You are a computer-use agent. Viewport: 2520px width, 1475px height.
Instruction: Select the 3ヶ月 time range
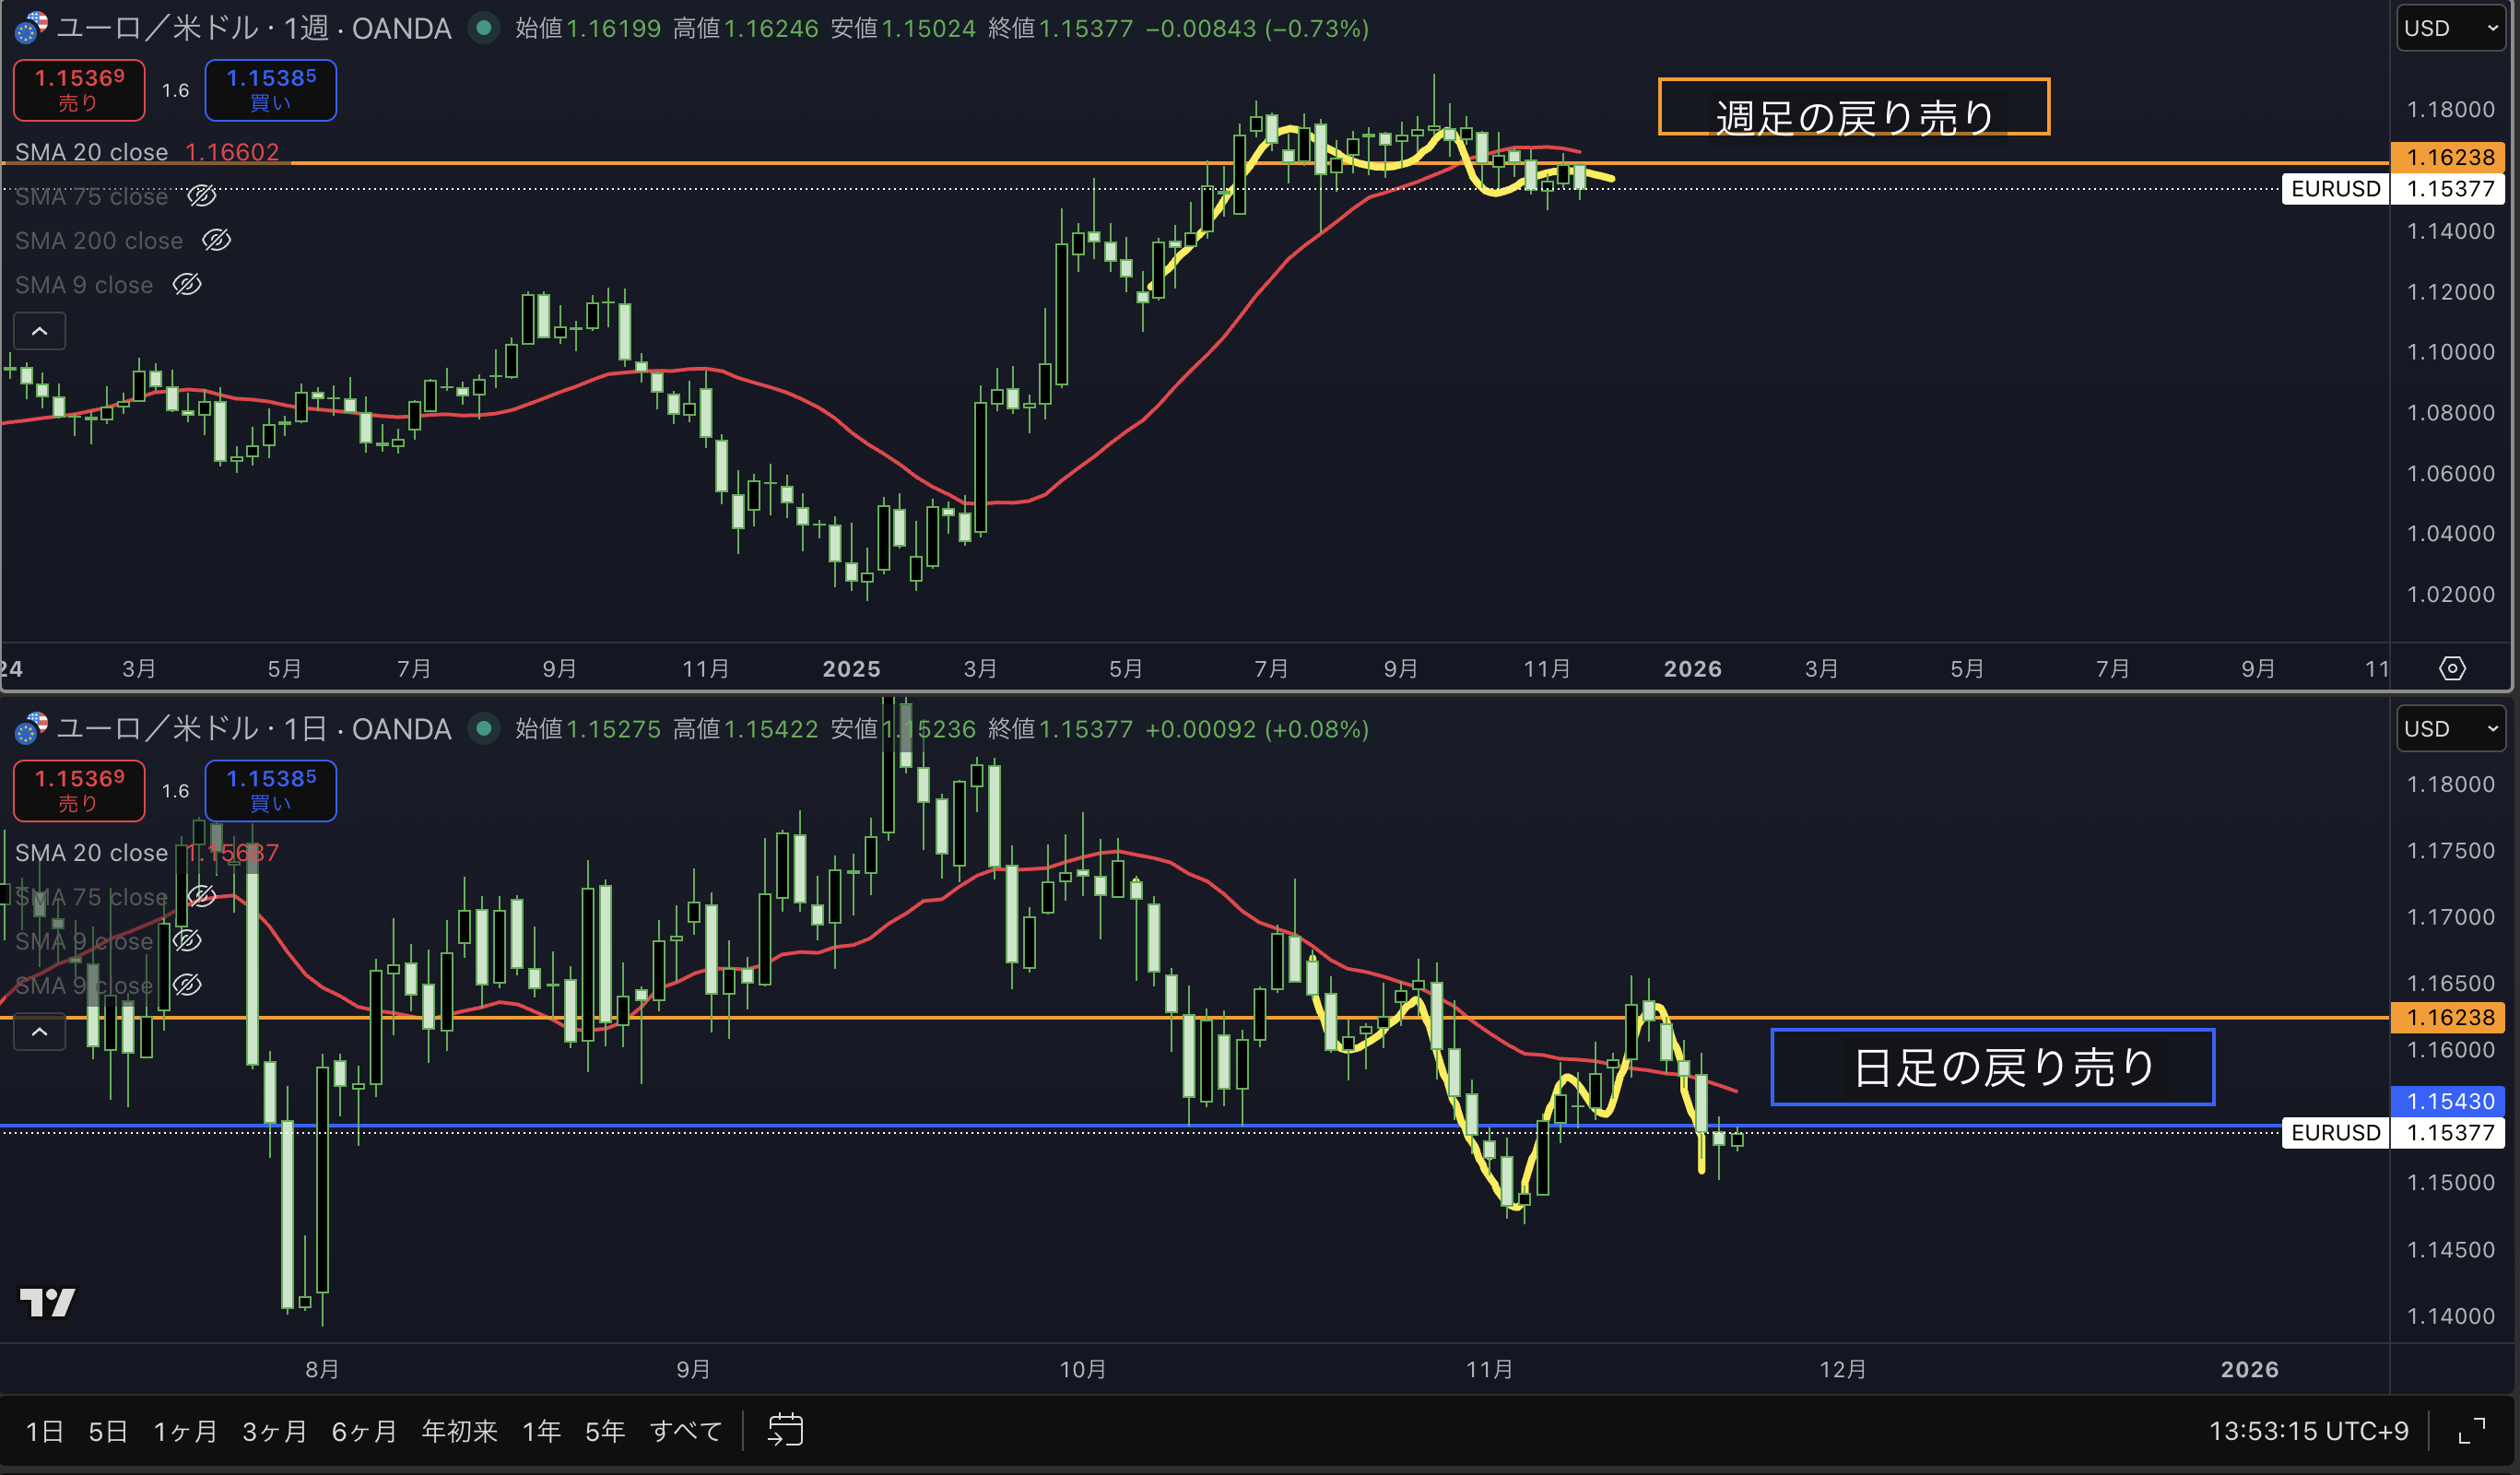(x=274, y=1431)
